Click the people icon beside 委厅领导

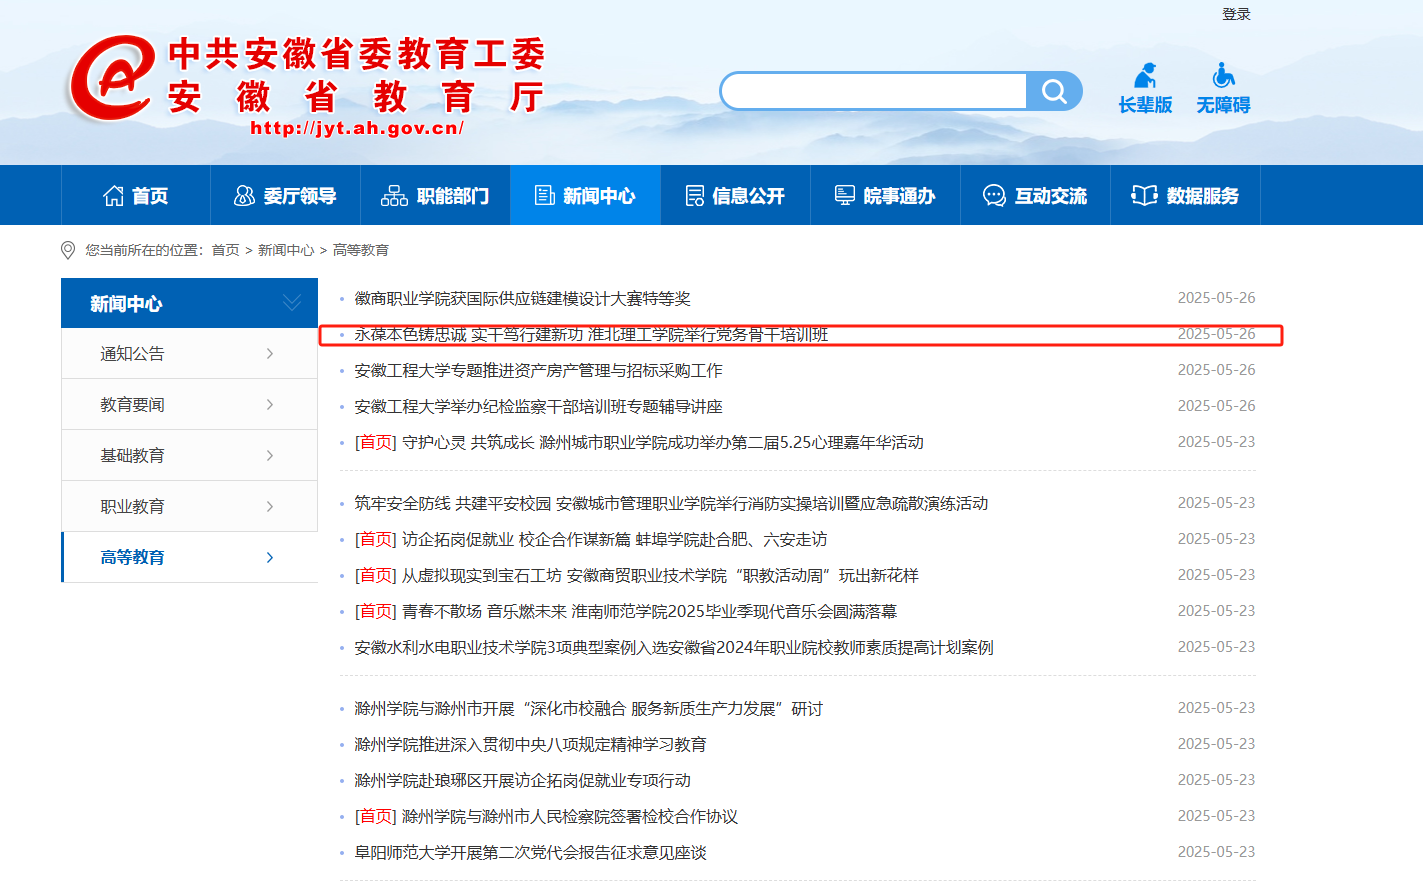coord(244,196)
